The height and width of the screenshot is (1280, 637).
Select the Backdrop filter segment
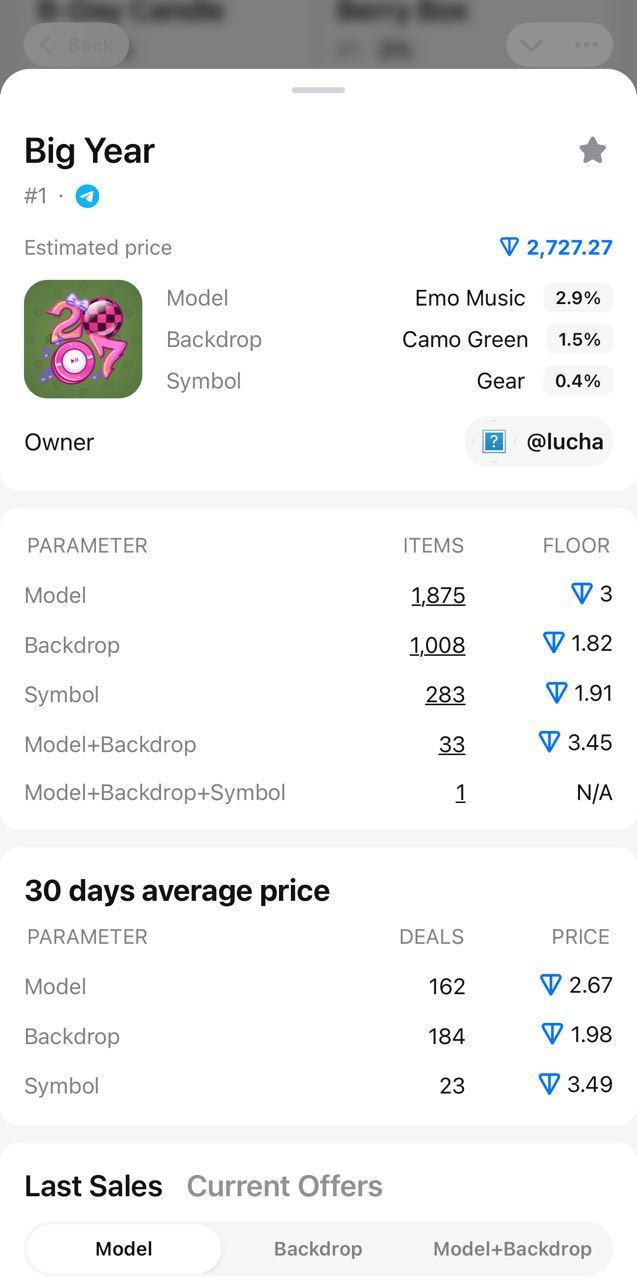pyautogui.click(x=318, y=1248)
